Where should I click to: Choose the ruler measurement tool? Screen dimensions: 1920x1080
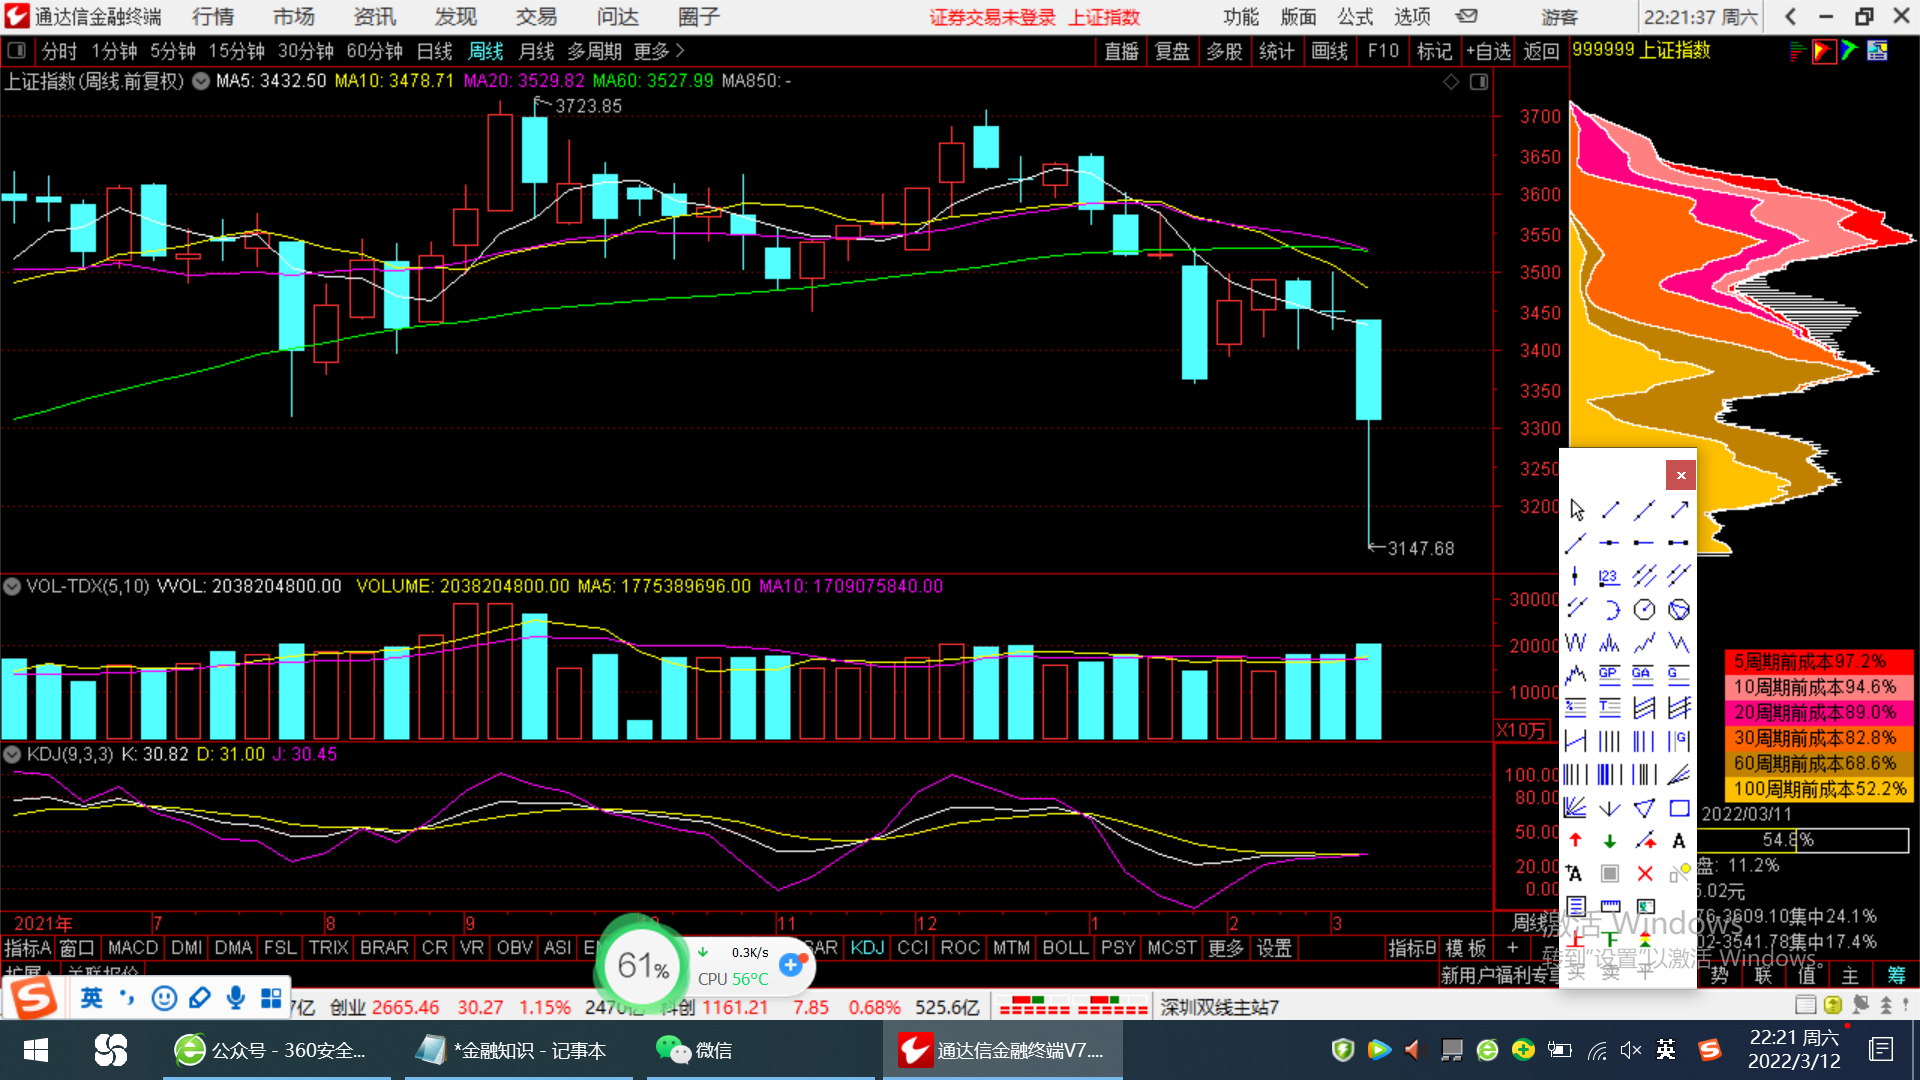[x=1610, y=907]
